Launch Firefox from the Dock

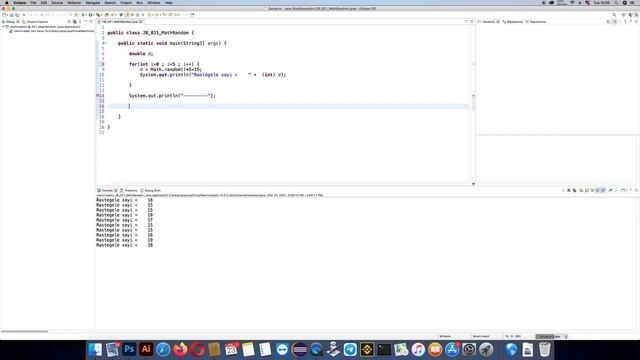point(180,349)
